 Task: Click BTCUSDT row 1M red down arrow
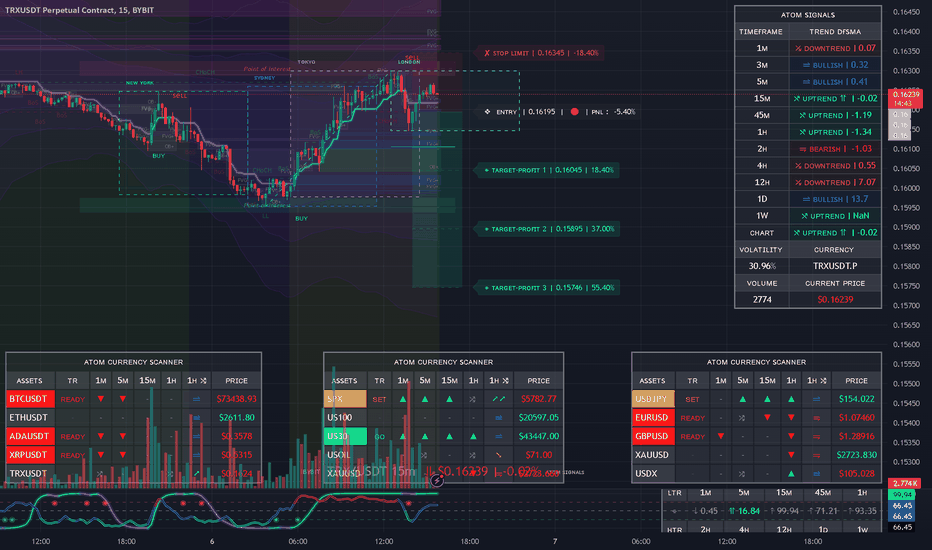coord(101,399)
